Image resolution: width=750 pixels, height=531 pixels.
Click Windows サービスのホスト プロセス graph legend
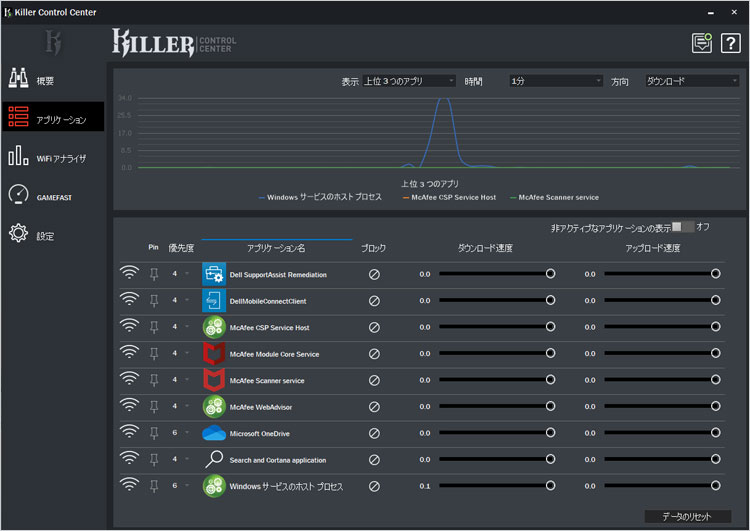(x=320, y=197)
